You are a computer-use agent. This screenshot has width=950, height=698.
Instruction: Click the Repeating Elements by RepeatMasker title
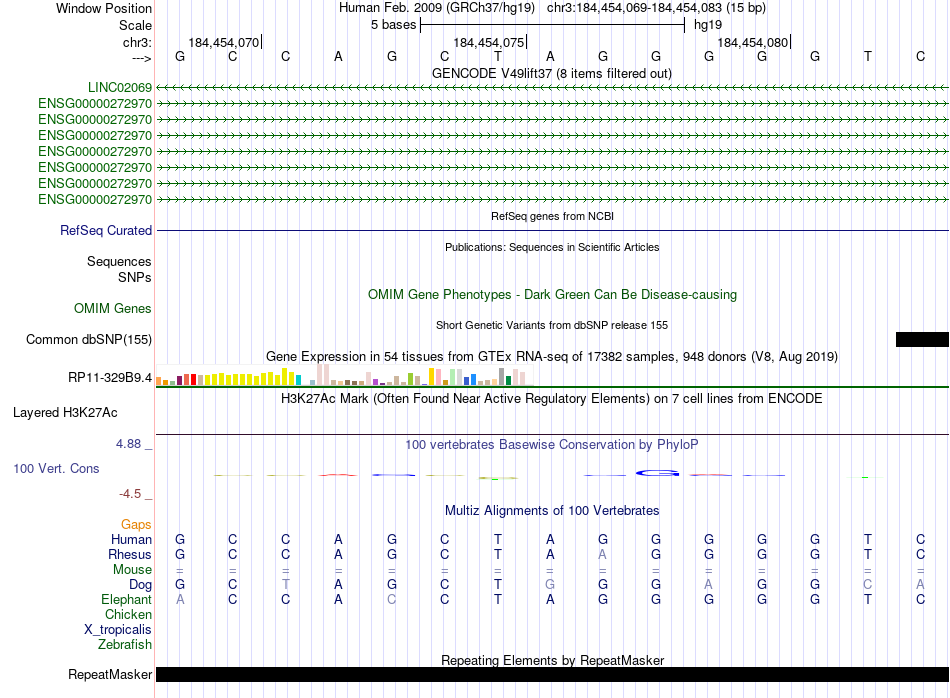[x=552, y=660]
